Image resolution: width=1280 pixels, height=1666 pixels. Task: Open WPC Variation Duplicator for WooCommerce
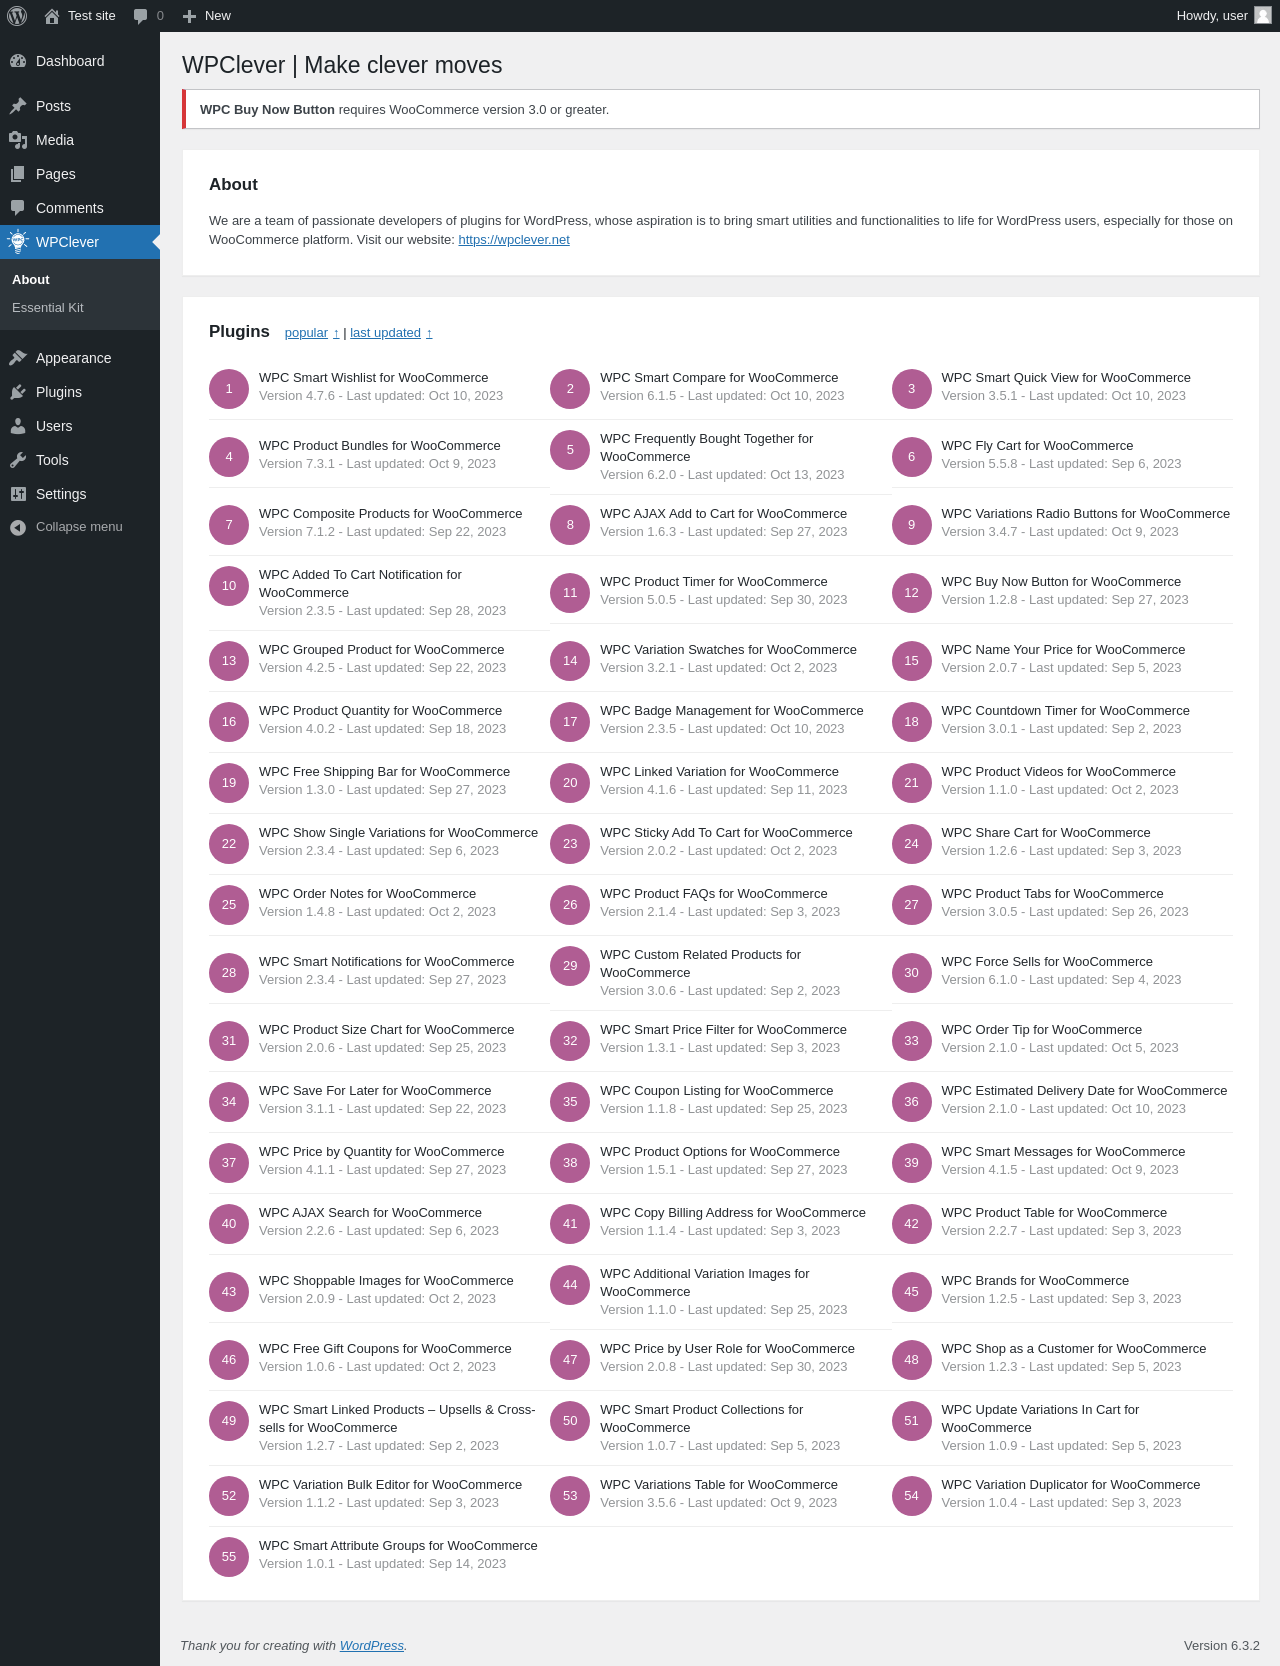pos(1070,1485)
